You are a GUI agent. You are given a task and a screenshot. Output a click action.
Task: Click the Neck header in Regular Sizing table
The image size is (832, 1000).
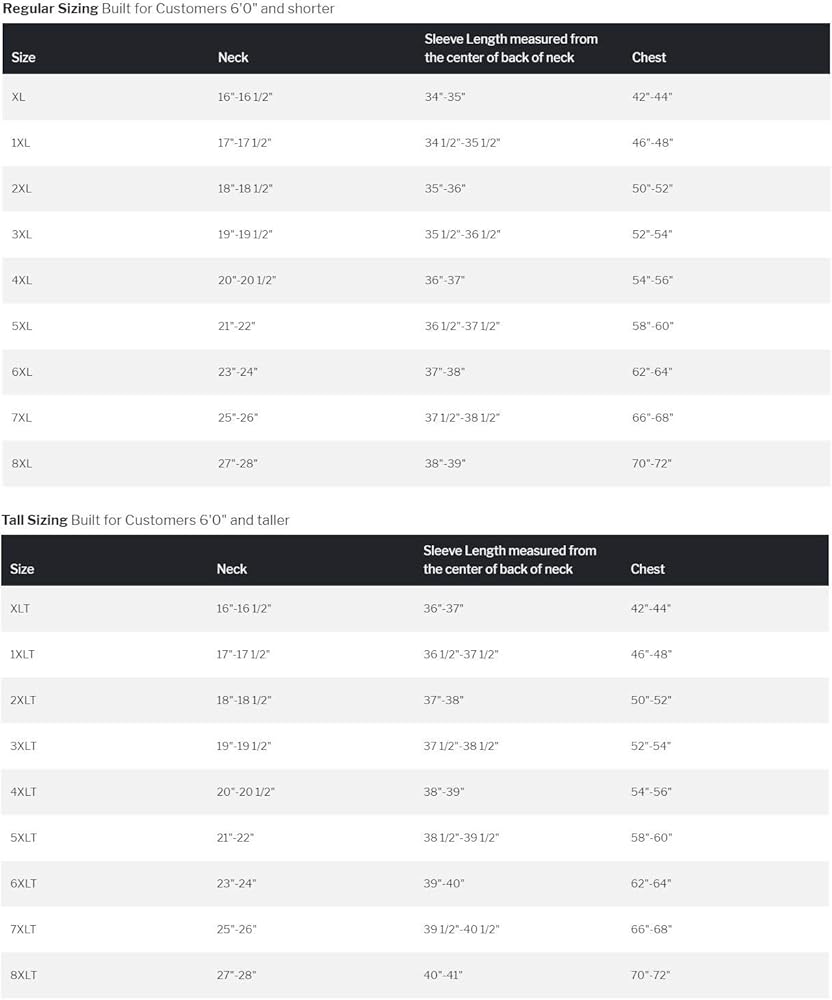coord(233,58)
